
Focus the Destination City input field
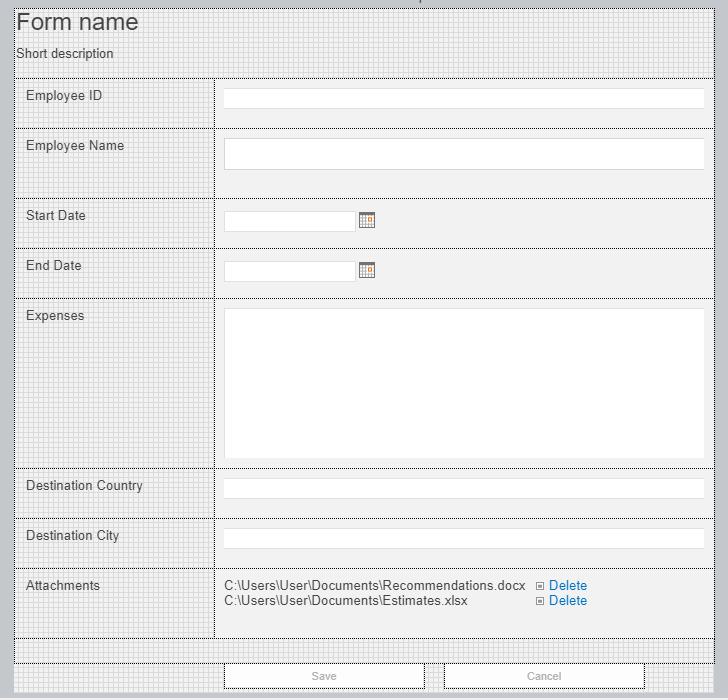pos(464,538)
